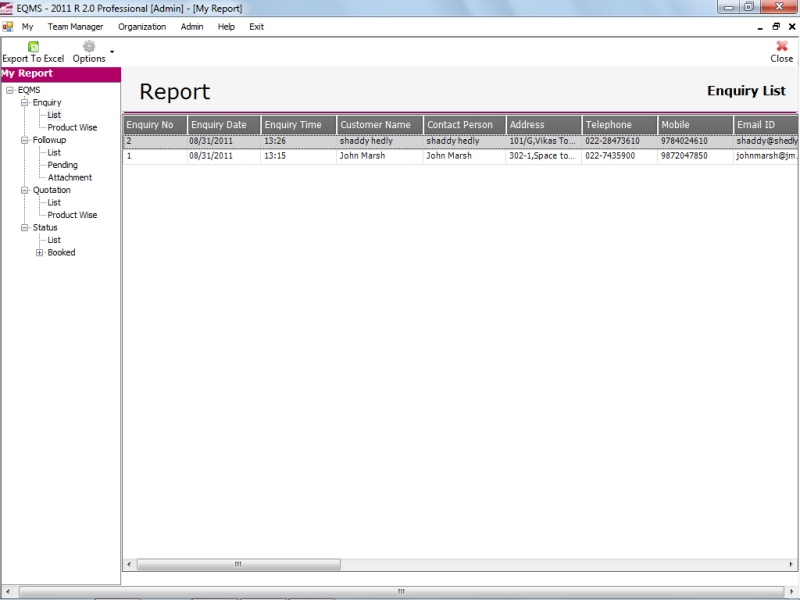
Task: Open the Team Manager menu
Action: [75, 26]
